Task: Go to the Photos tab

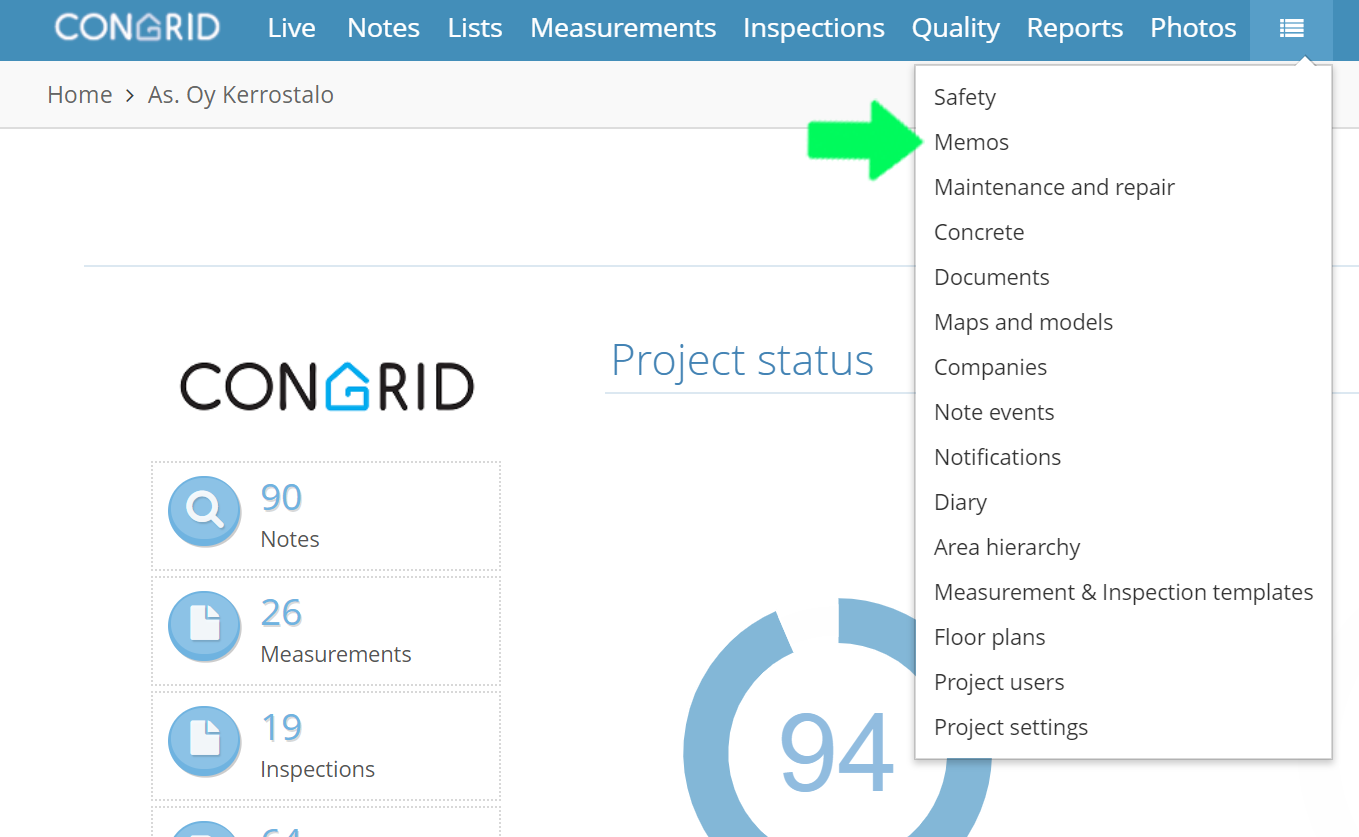Action: [x=1193, y=28]
